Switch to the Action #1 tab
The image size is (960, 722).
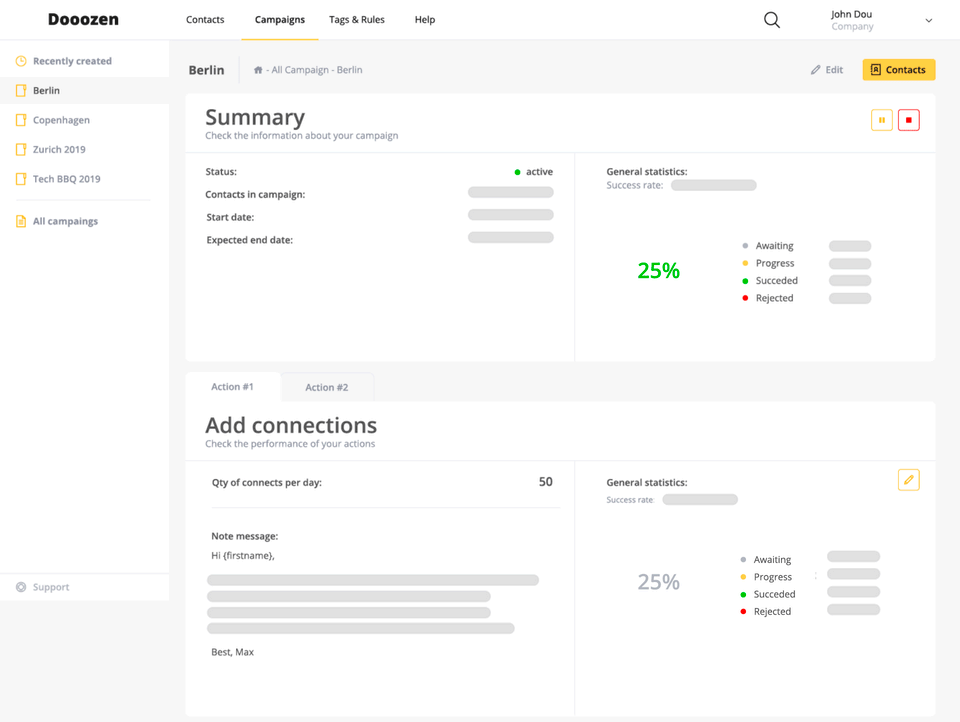[233, 387]
